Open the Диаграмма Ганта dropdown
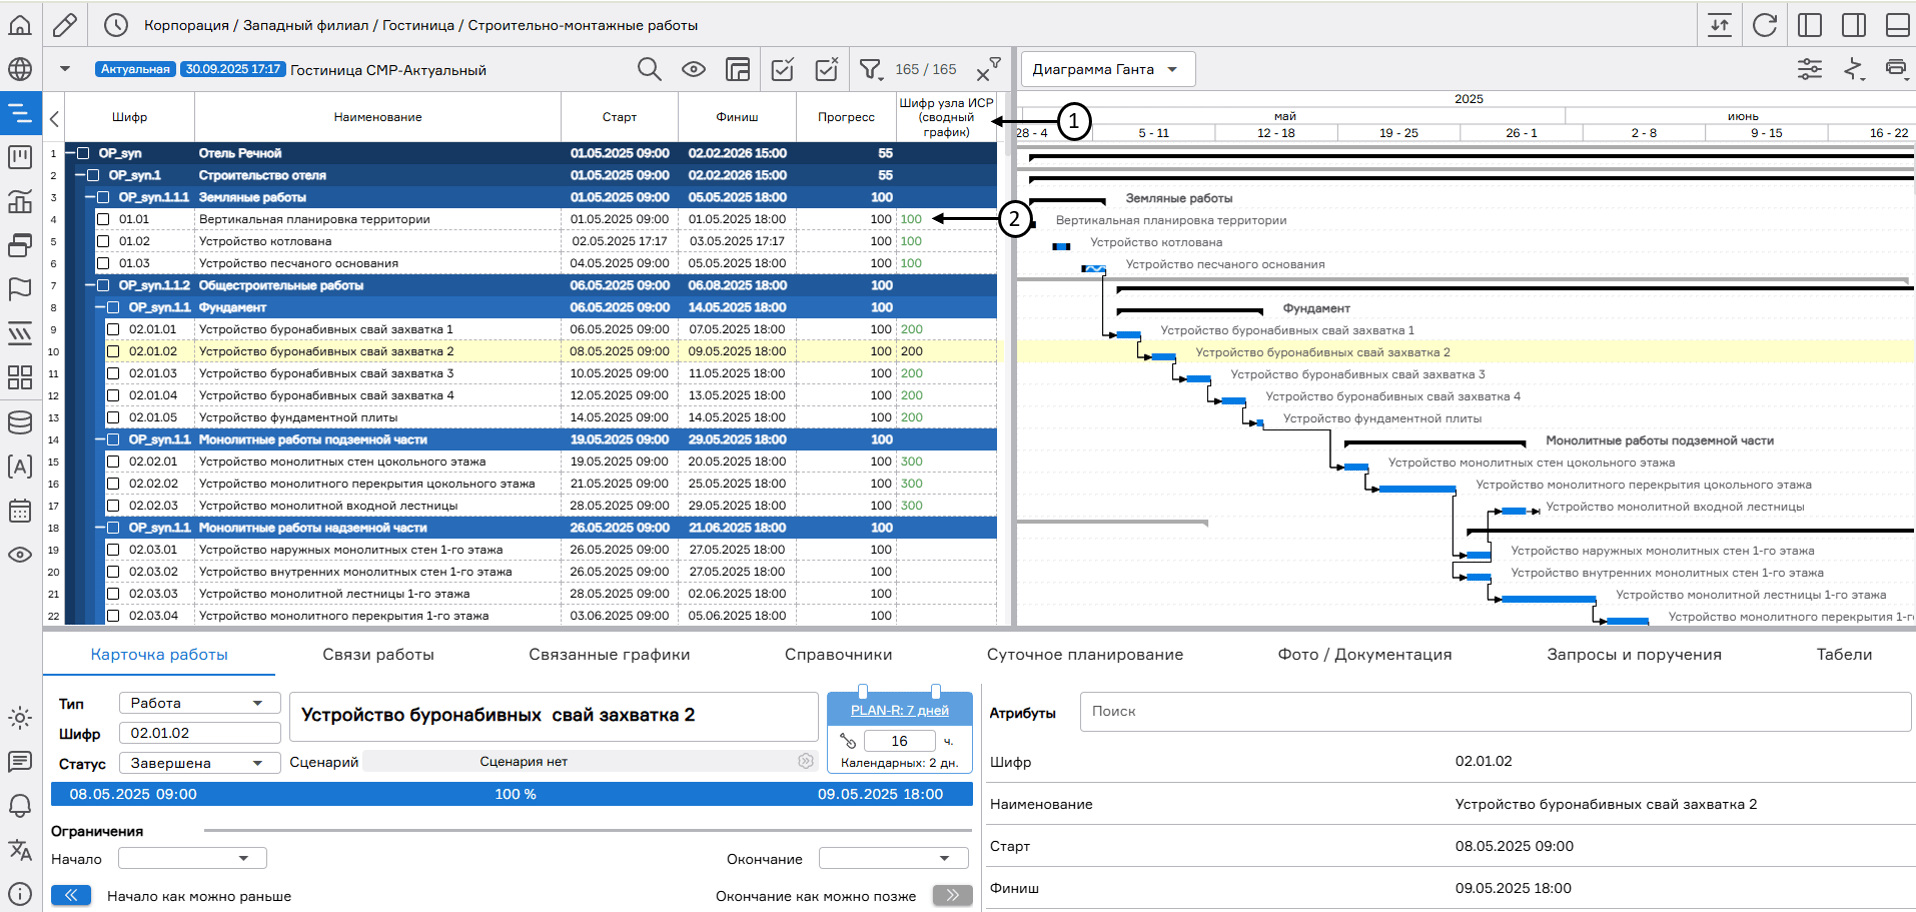The height and width of the screenshot is (912, 1916). tap(1107, 69)
